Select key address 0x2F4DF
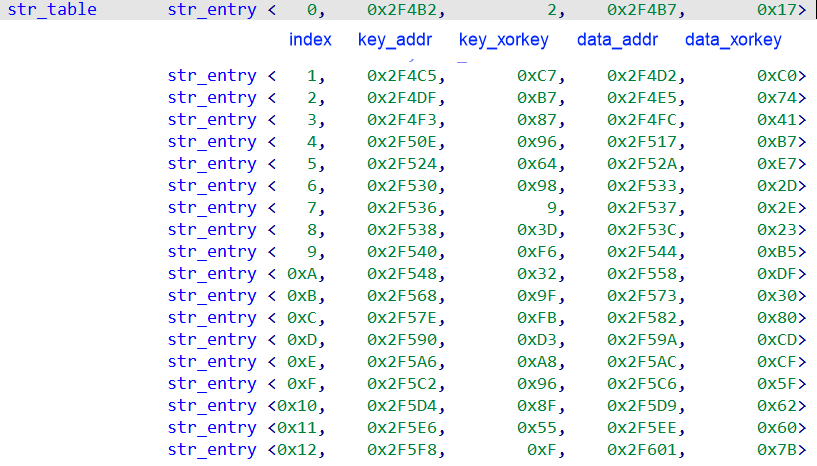 click(x=401, y=97)
